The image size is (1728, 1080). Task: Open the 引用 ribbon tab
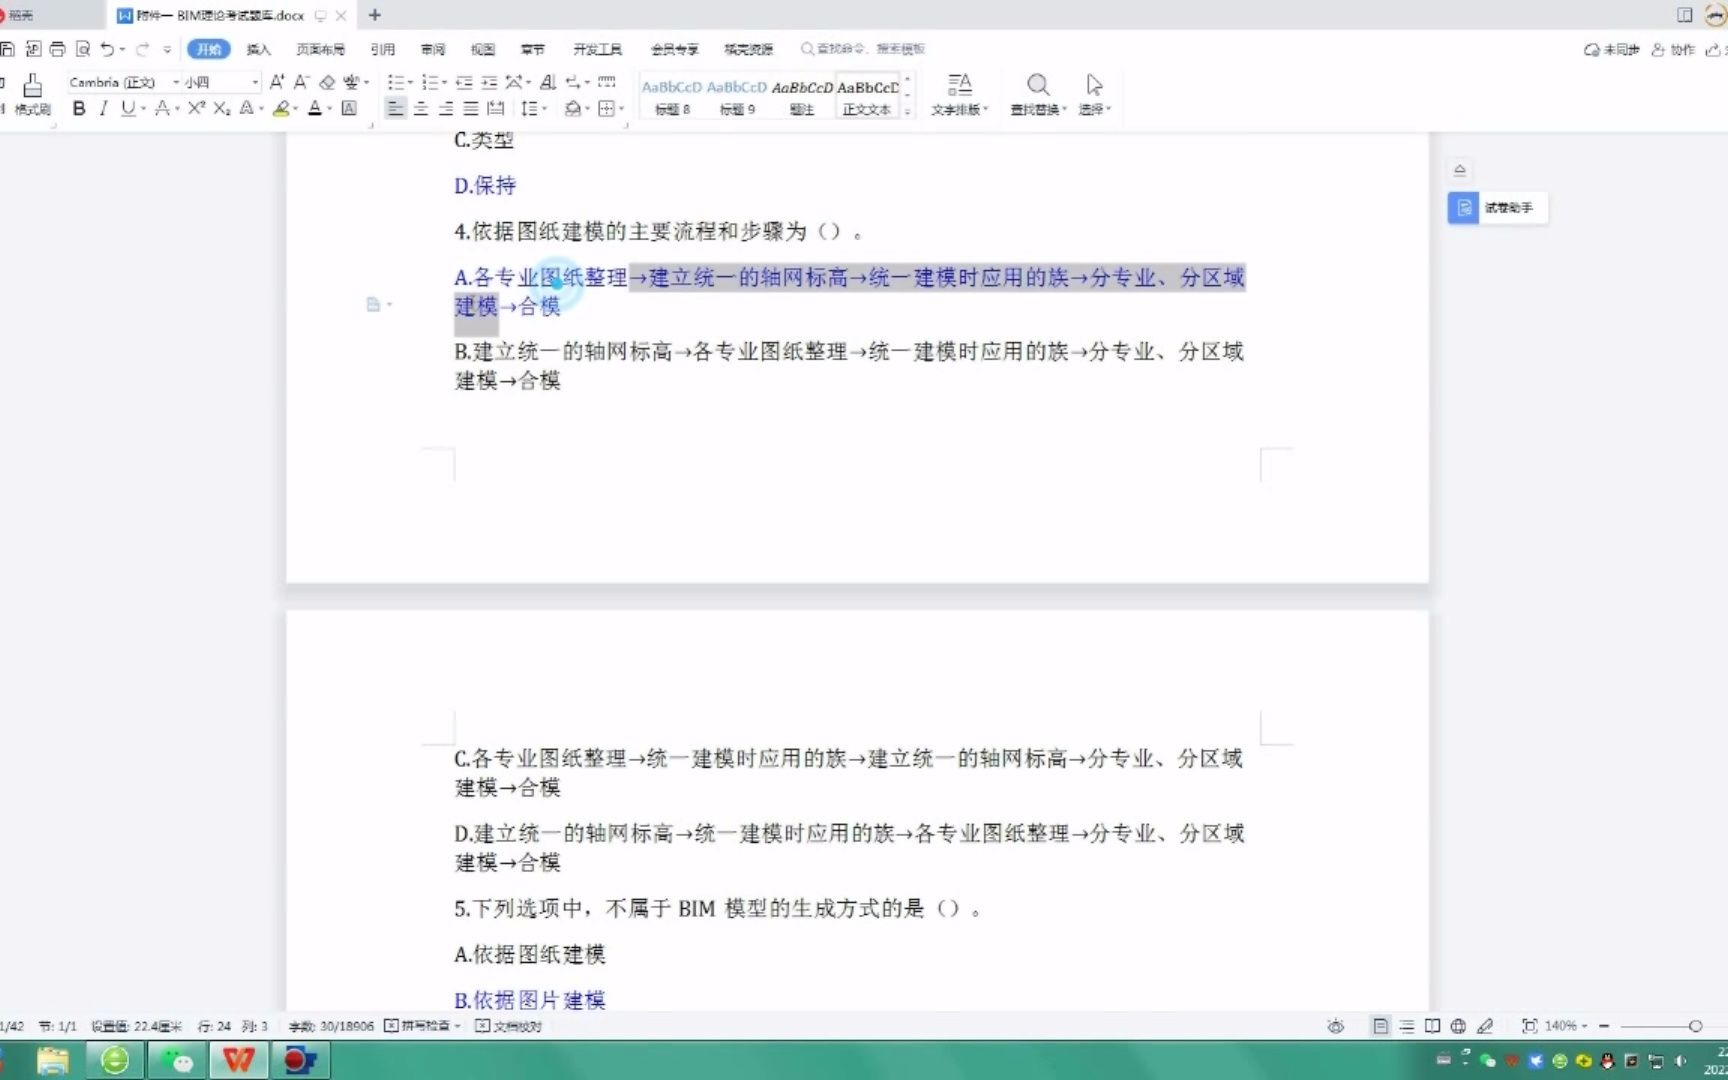pyautogui.click(x=382, y=49)
